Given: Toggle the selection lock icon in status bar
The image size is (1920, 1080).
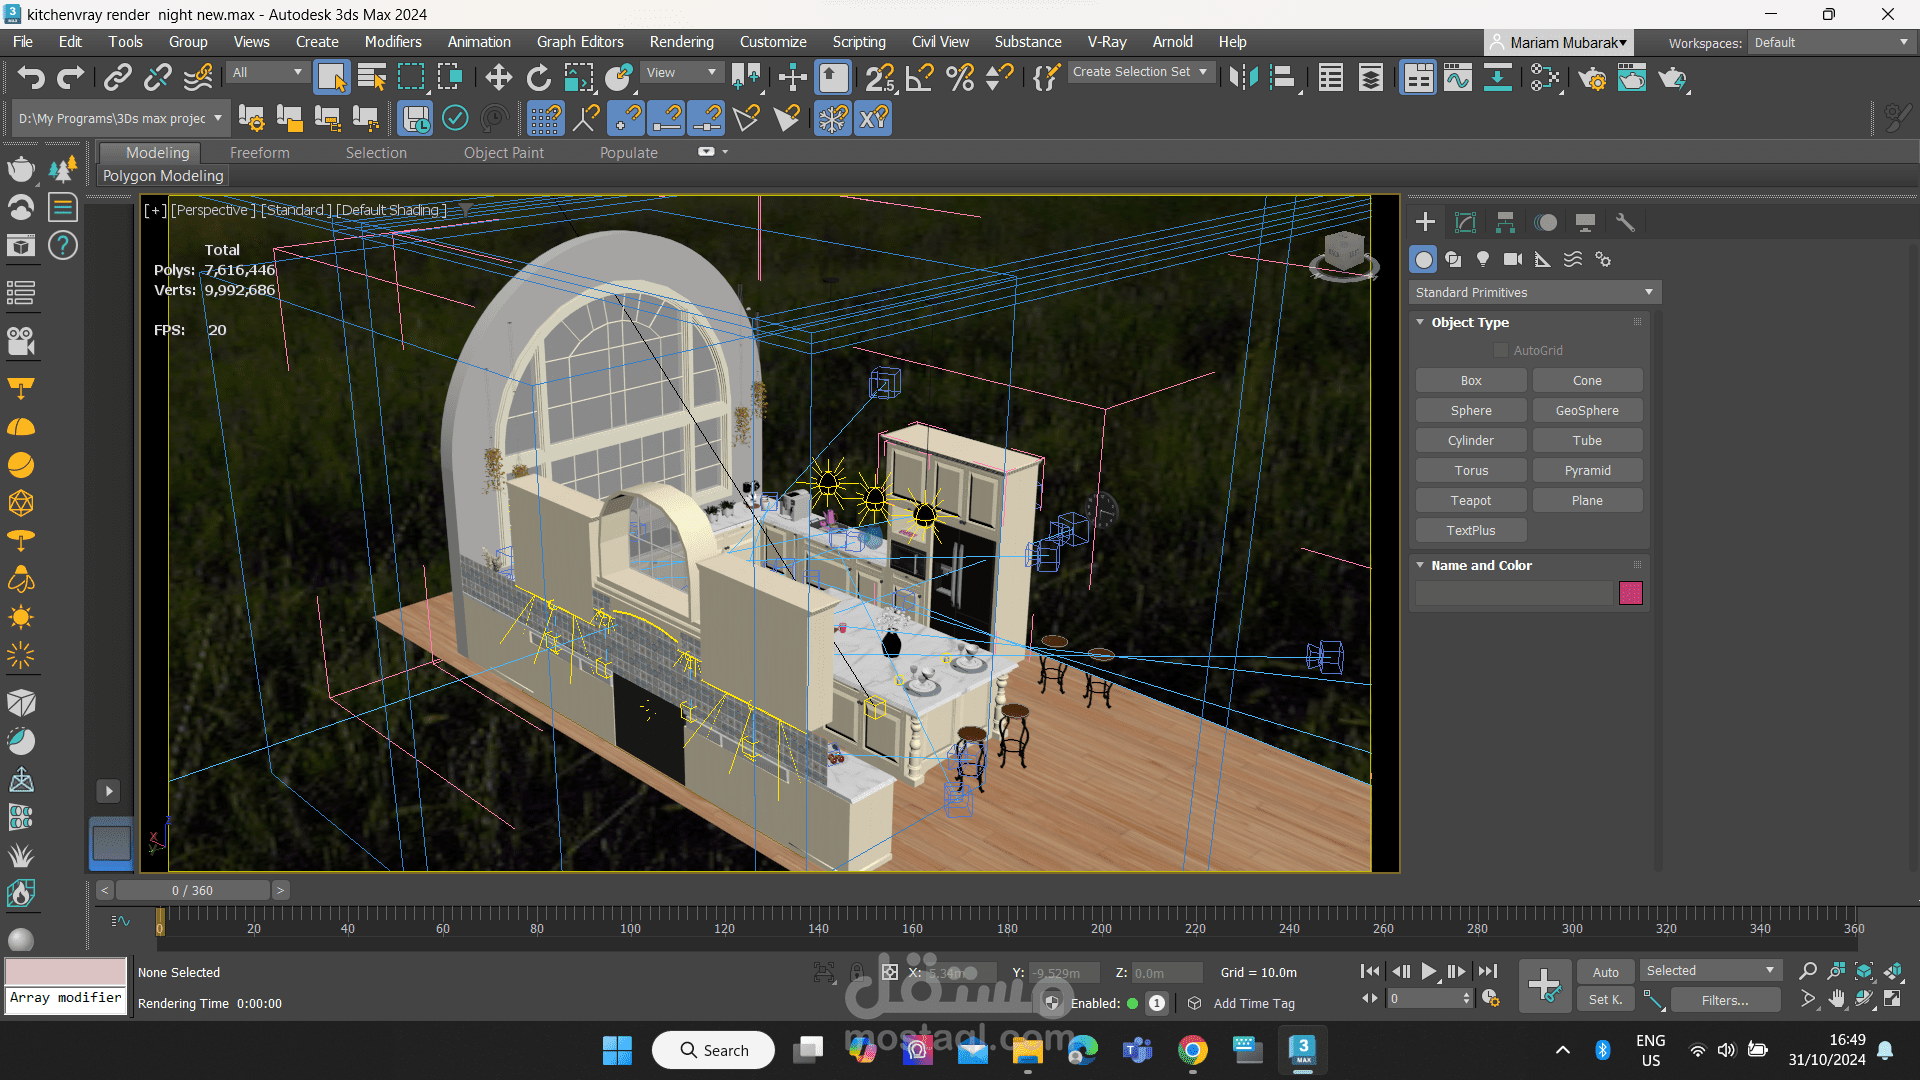Looking at the screenshot, I should coord(857,972).
